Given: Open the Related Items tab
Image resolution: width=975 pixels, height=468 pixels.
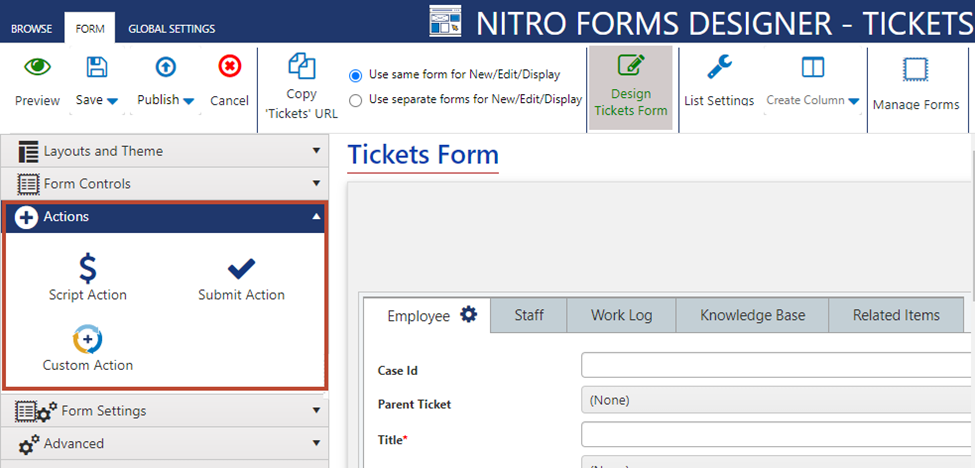Looking at the screenshot, I should pos(896,315).
